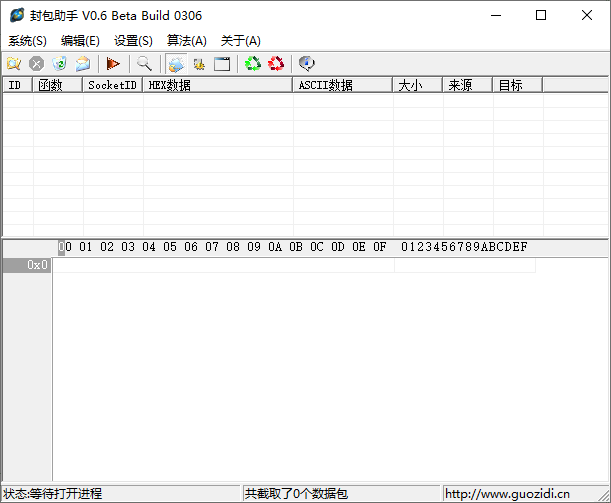The width and height of the screenshot is (611, 503).
Task: Open the 设置(S) menu
Action: (133, 41)
